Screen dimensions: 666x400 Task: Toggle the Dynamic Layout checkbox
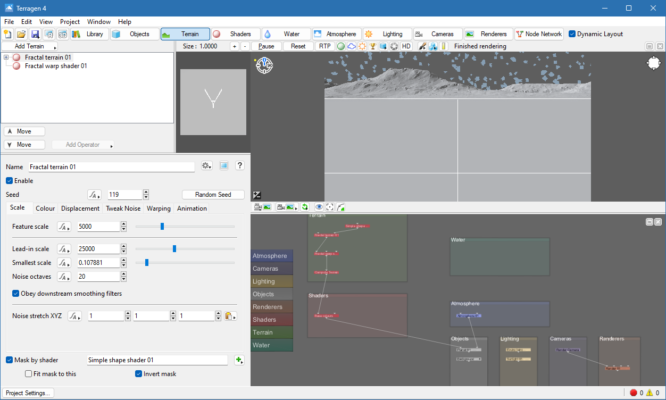tap(572, 34)
